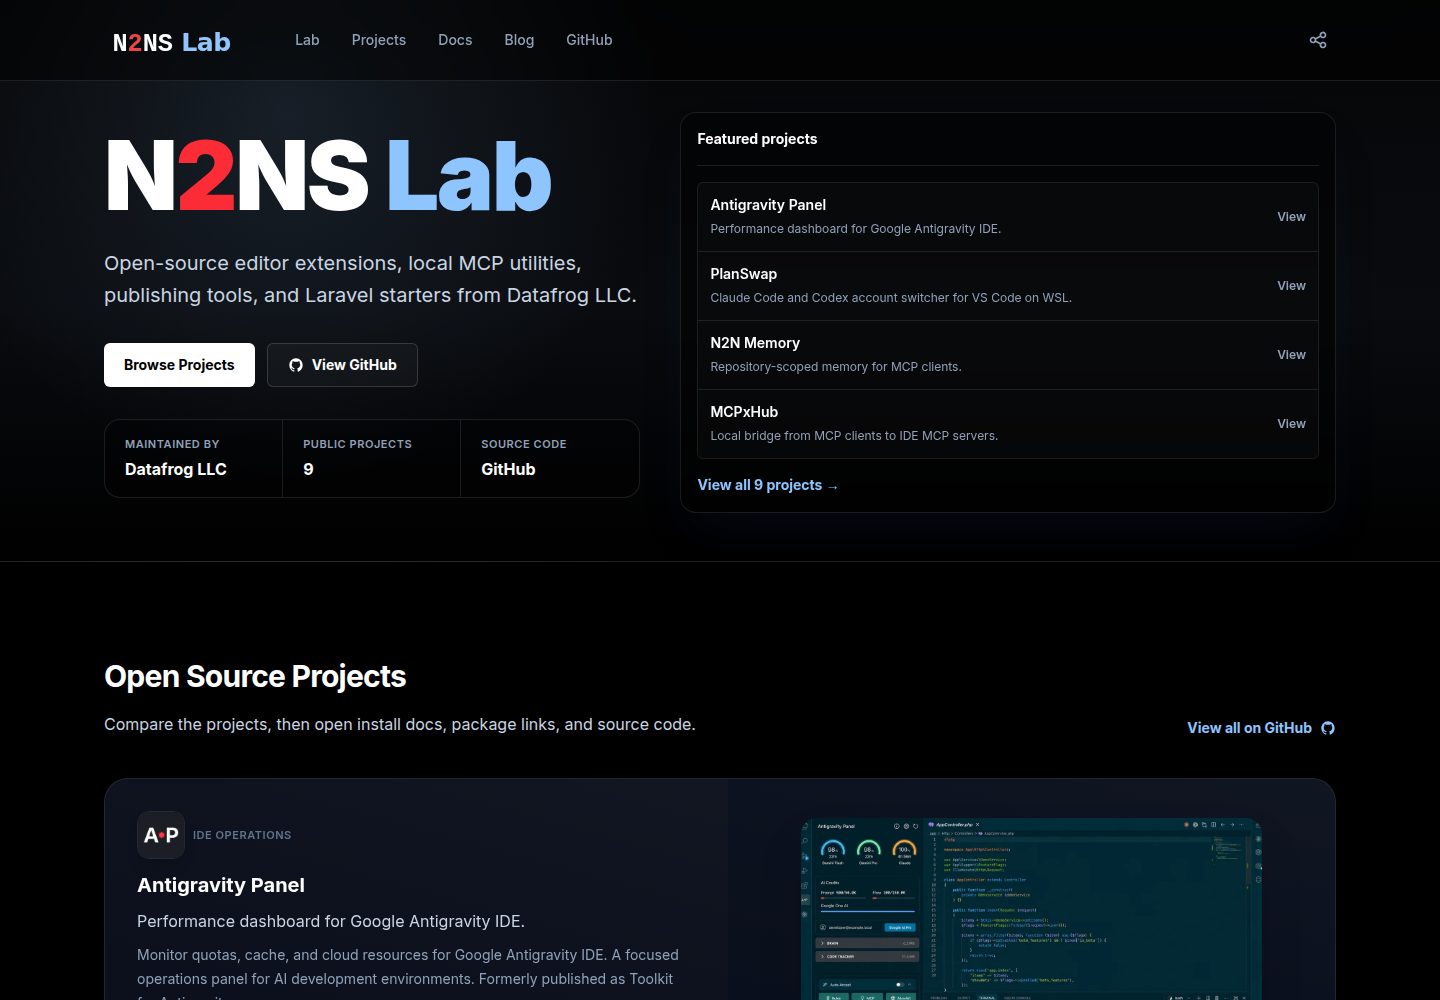Click the A·P Antigravity Panel app icon
Image resolution: width=1440 pixels, height=1000 pixels.
161,835
